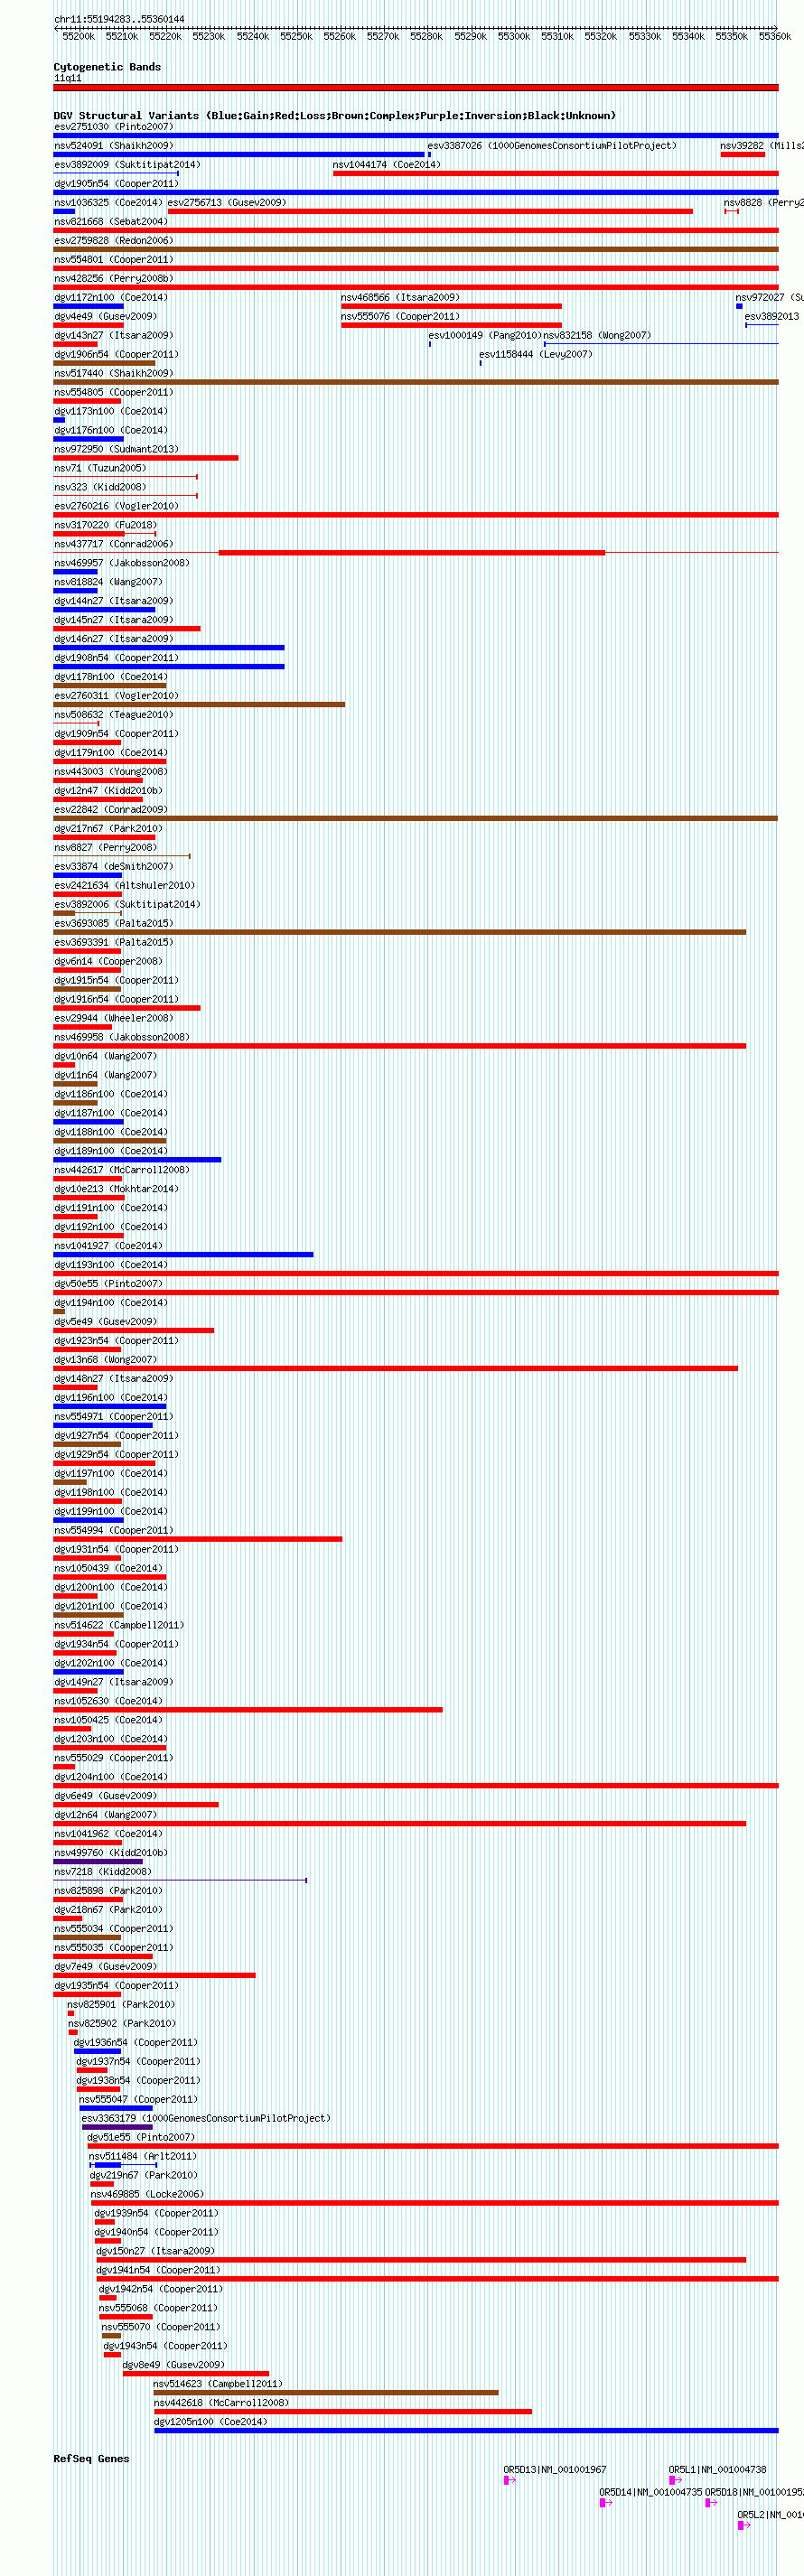Open variant esv2756713 (Gusev2009)
804x2576 pixels.
pyautogui.click(x=227, y=203)
